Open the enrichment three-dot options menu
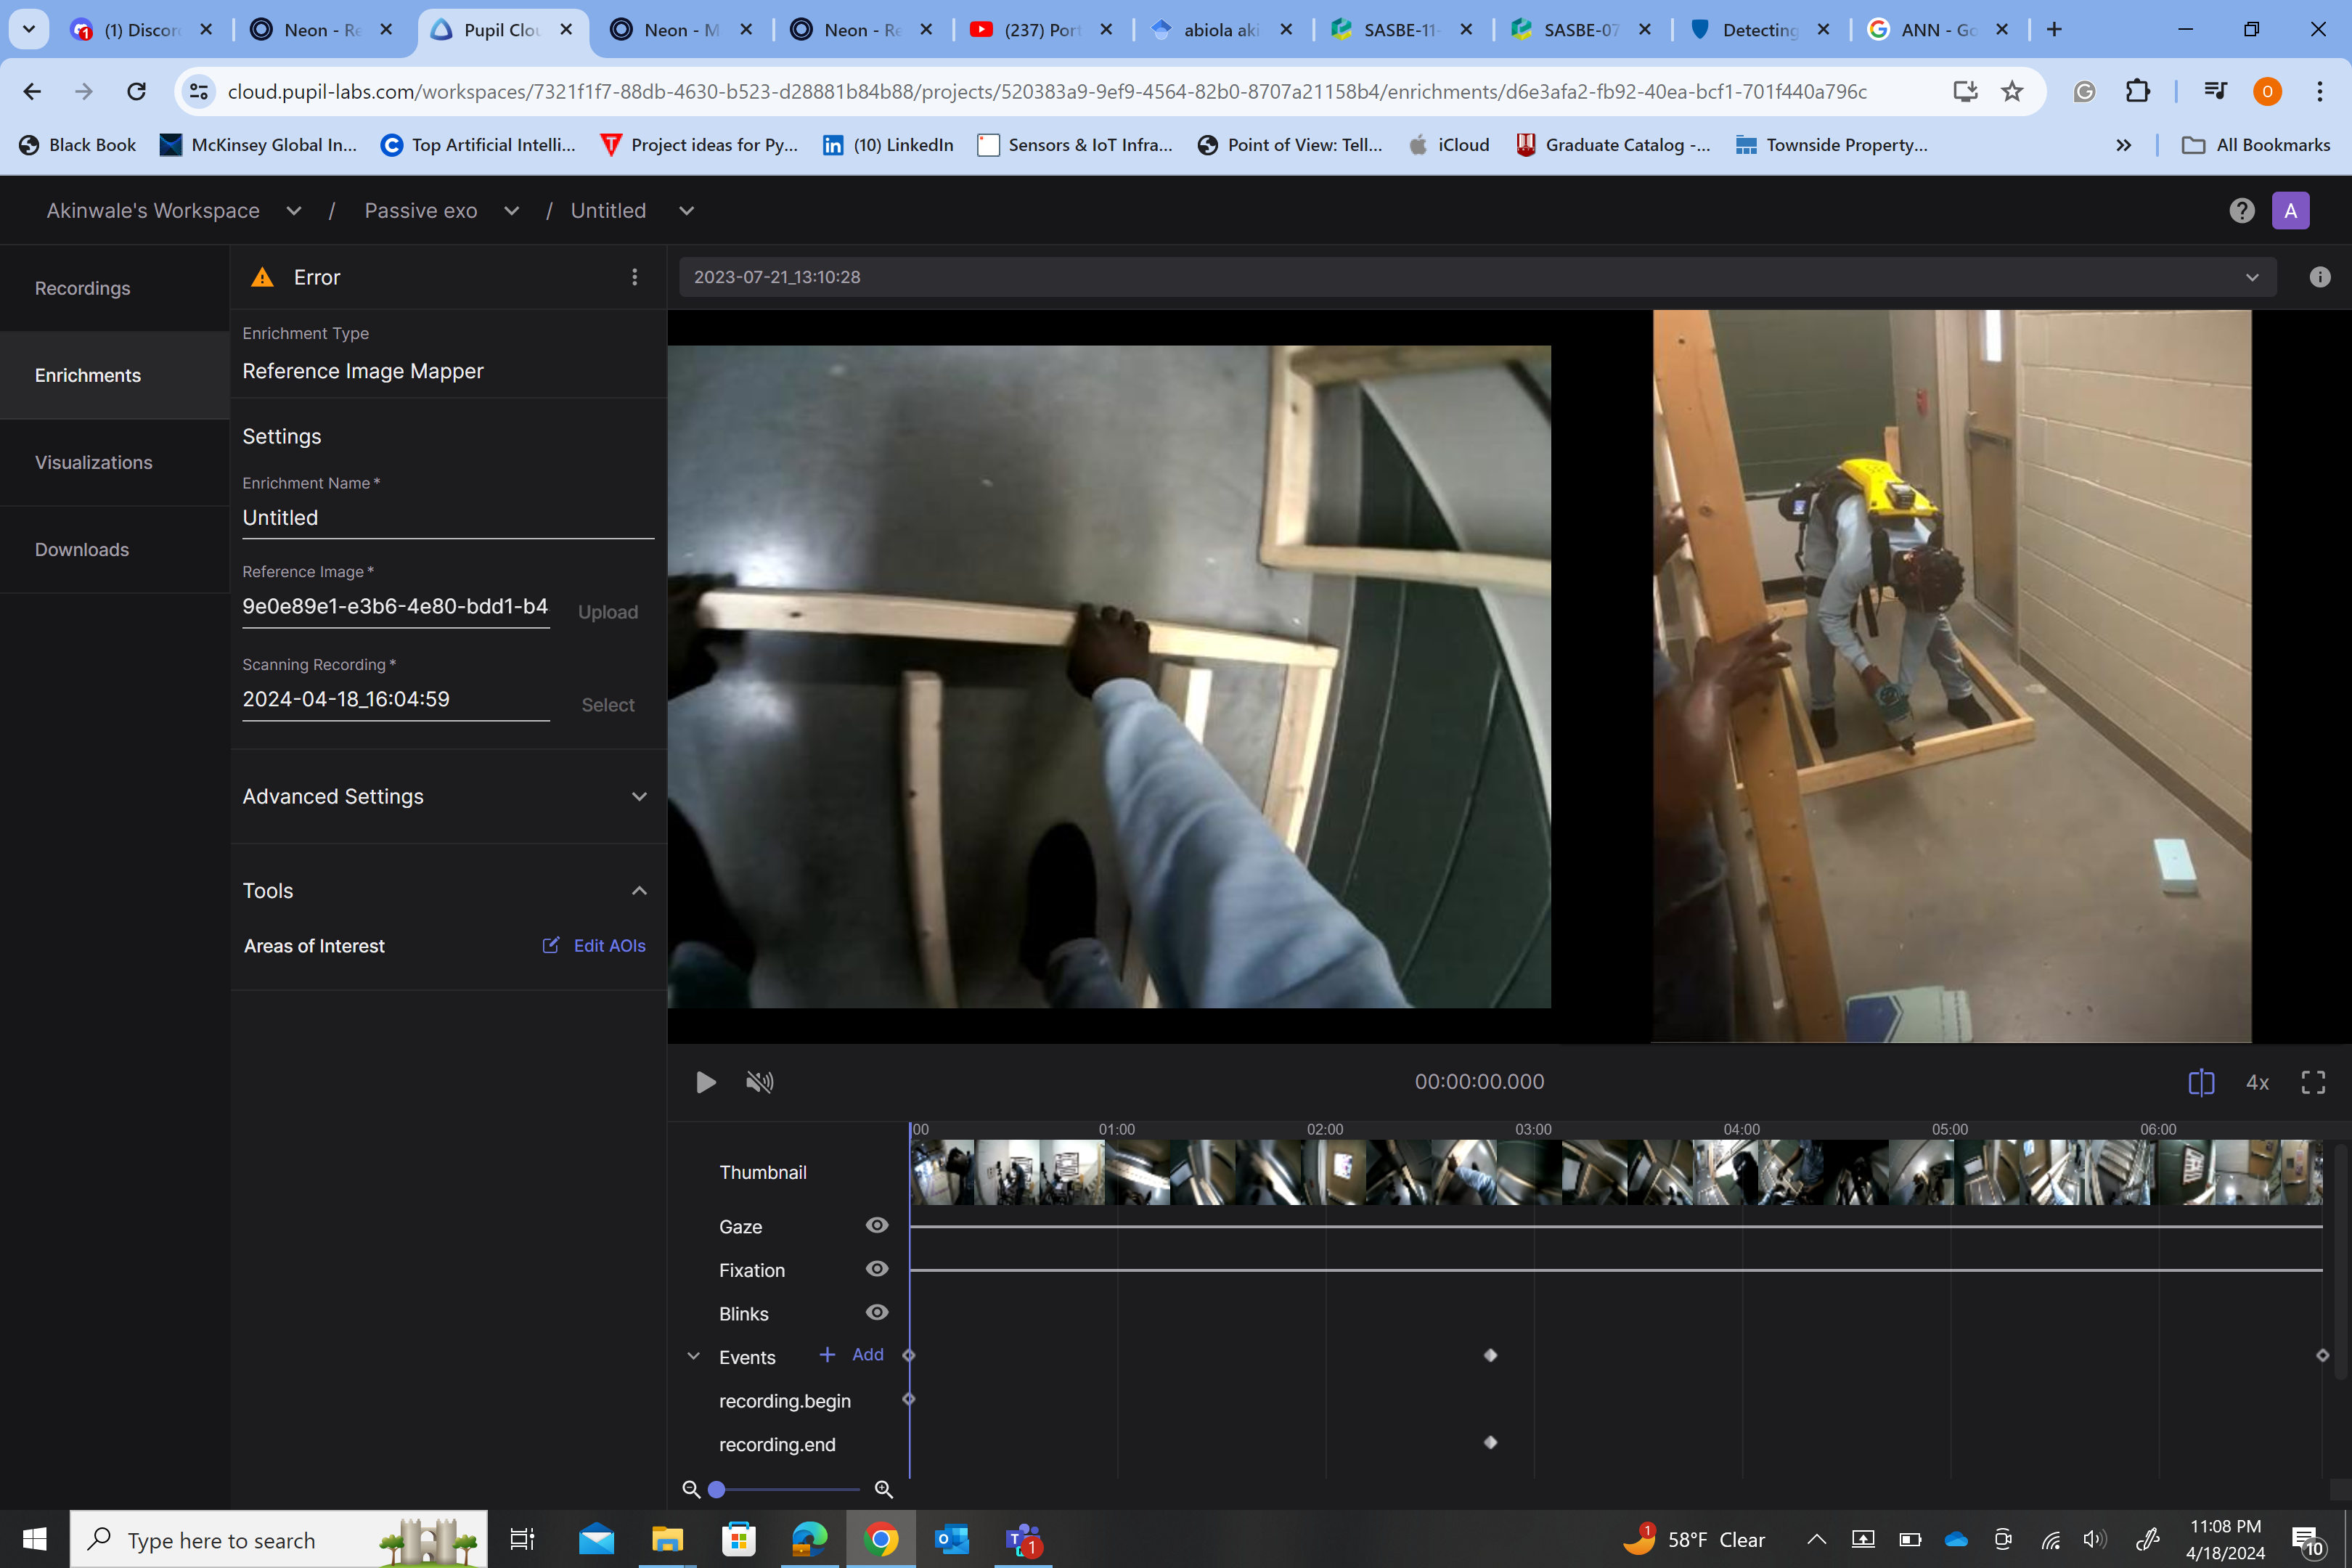Image resolution: width=2352 pixels, height=1568 pixels. point(634,277)
